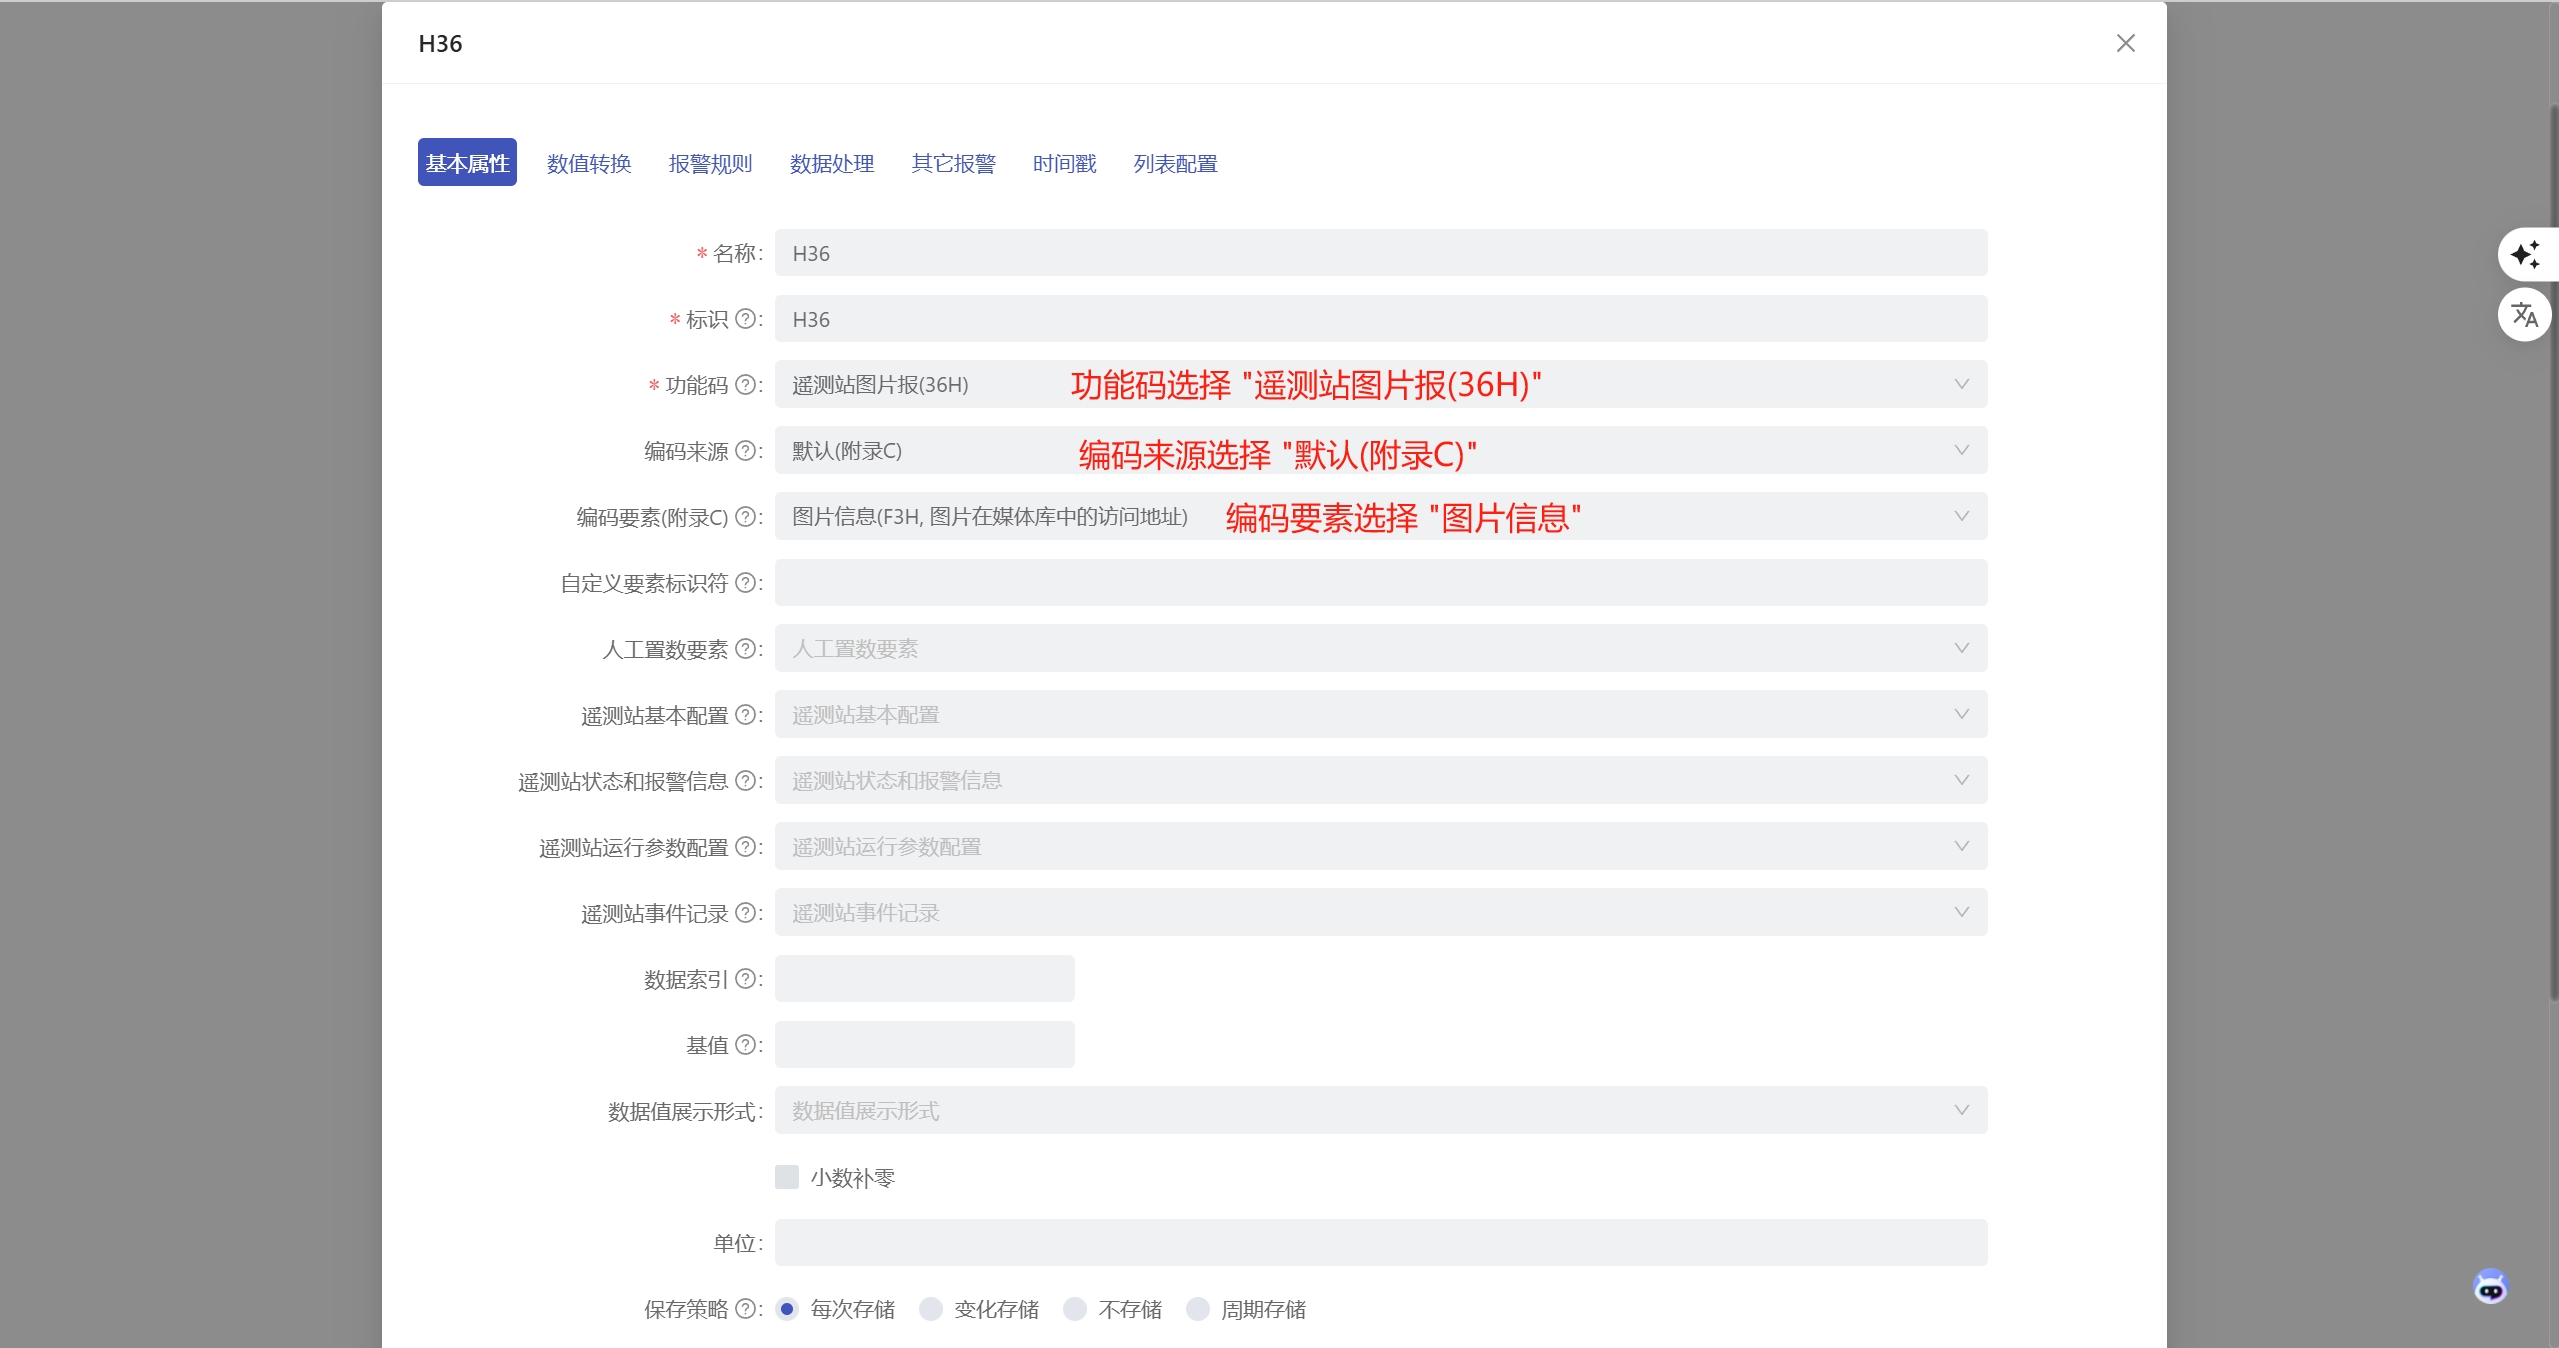2559x1348 pixels.
Task: Click the help icon beside 编码来源
Action: click(745, 451)
